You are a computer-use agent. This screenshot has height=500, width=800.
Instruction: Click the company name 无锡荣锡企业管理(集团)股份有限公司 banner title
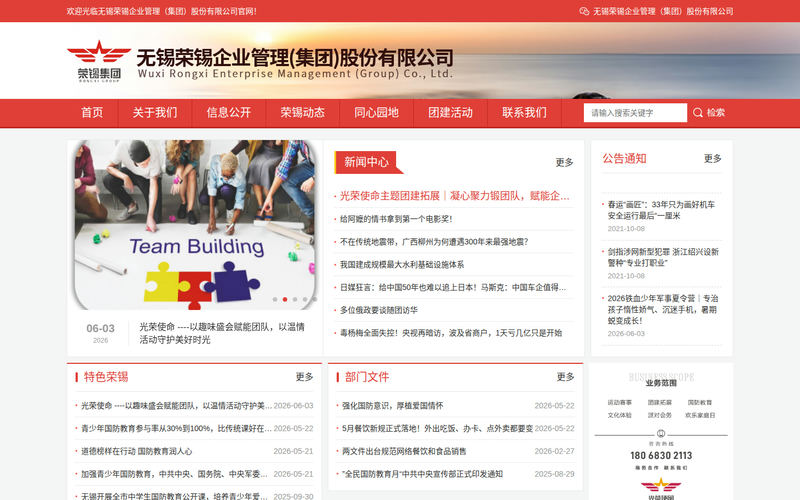pyautogui.click(x=295, y=58)
